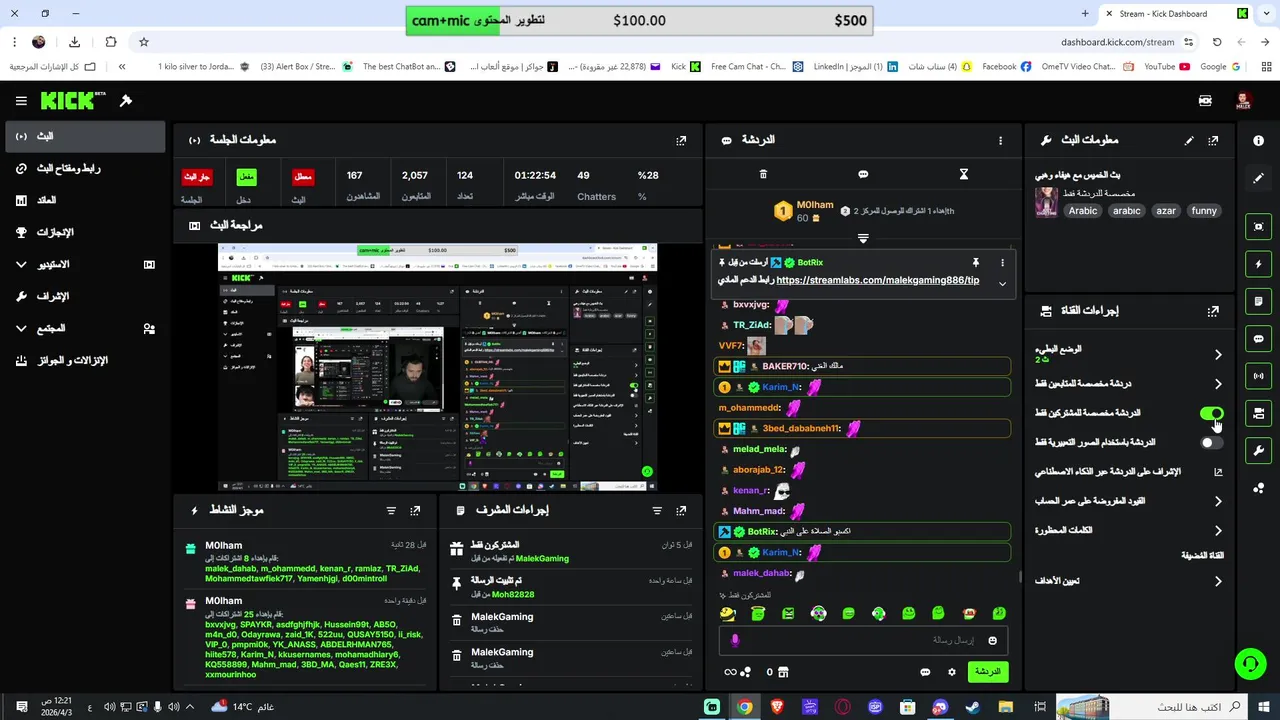Open the hamburger menu beside the Kick logo
The image size is (1280, 720).
point(21,101)
